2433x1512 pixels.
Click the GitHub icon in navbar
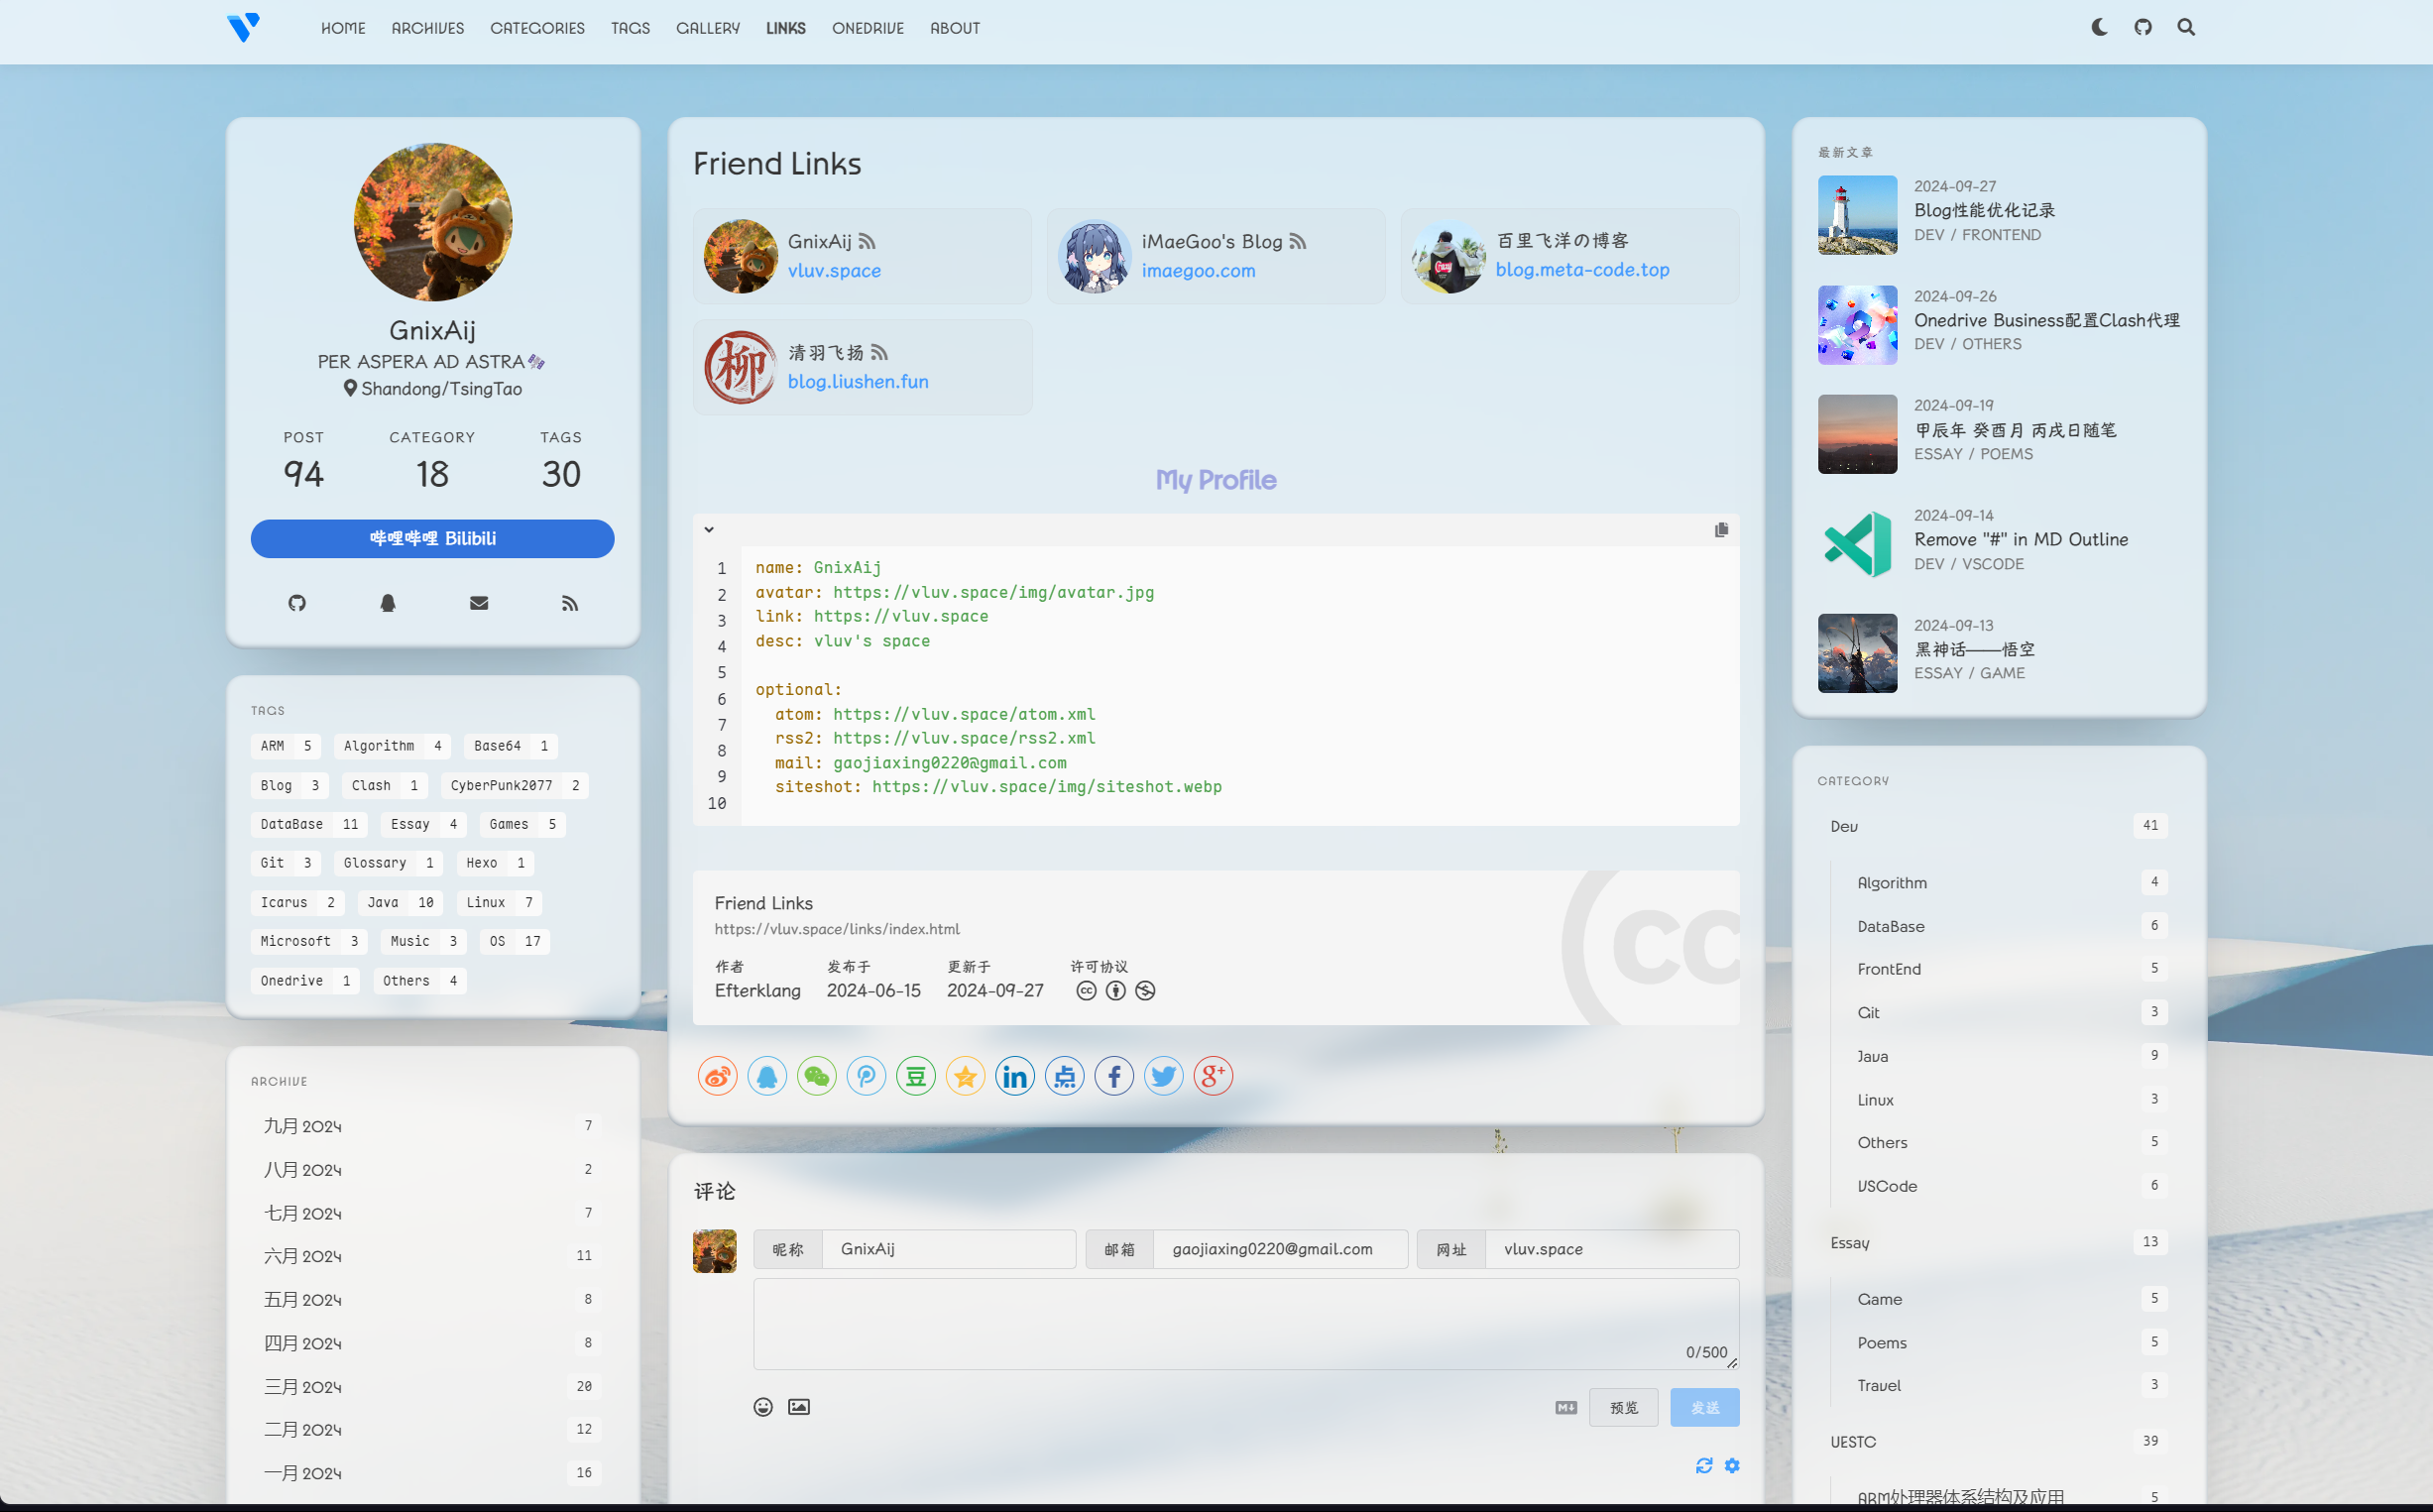coord(2142,27)
